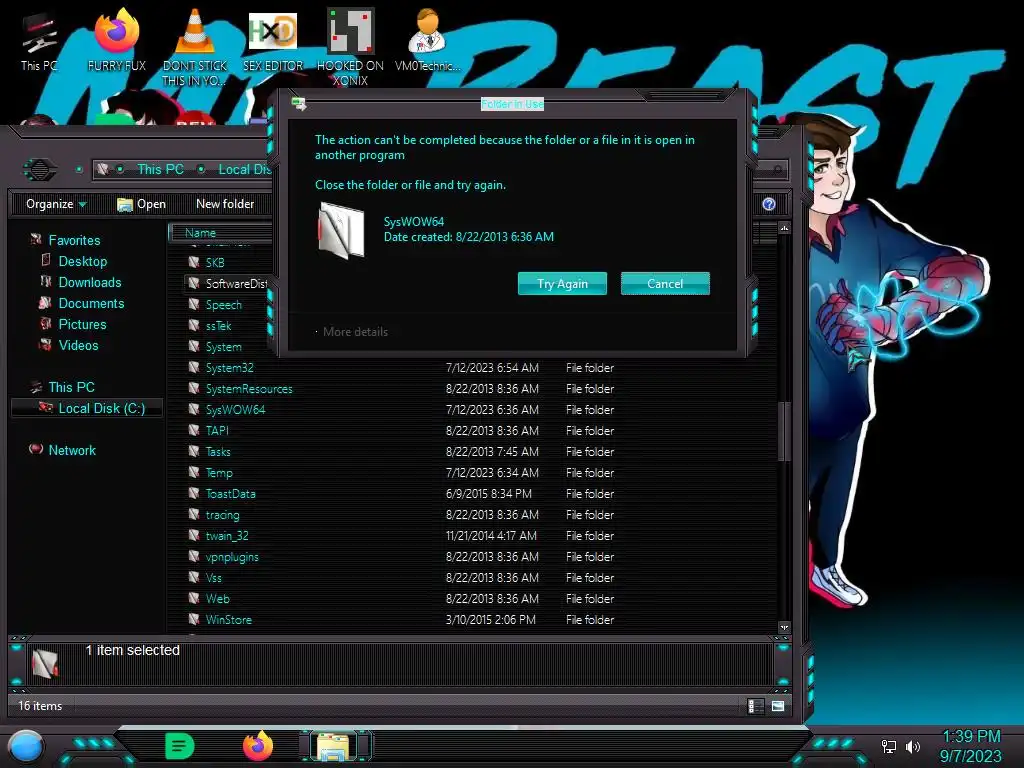The image size is (1024, 768).
Task: Open the FURRY FUX Firefox desktop icon
Action: [117, 39]
